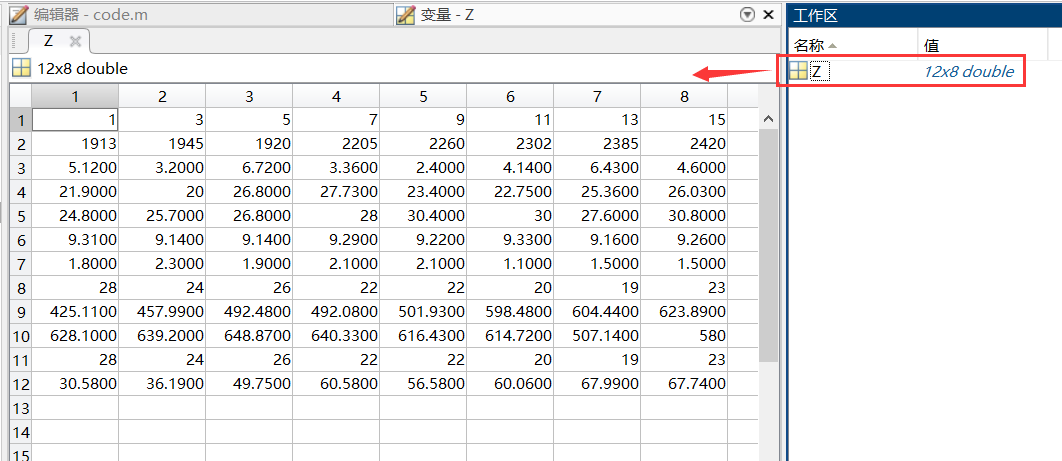
Task: Click cell with value 6.7200
Action: tap(249, 168)
